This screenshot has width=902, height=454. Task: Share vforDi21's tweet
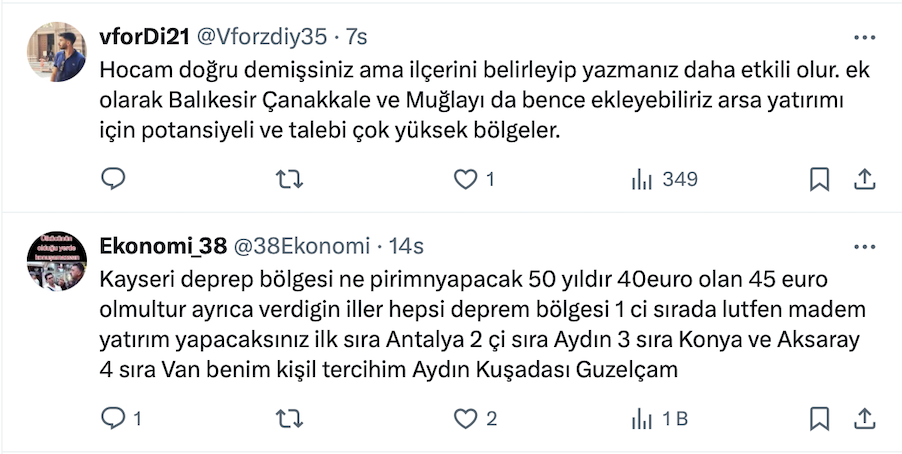(x=865, y=179)
